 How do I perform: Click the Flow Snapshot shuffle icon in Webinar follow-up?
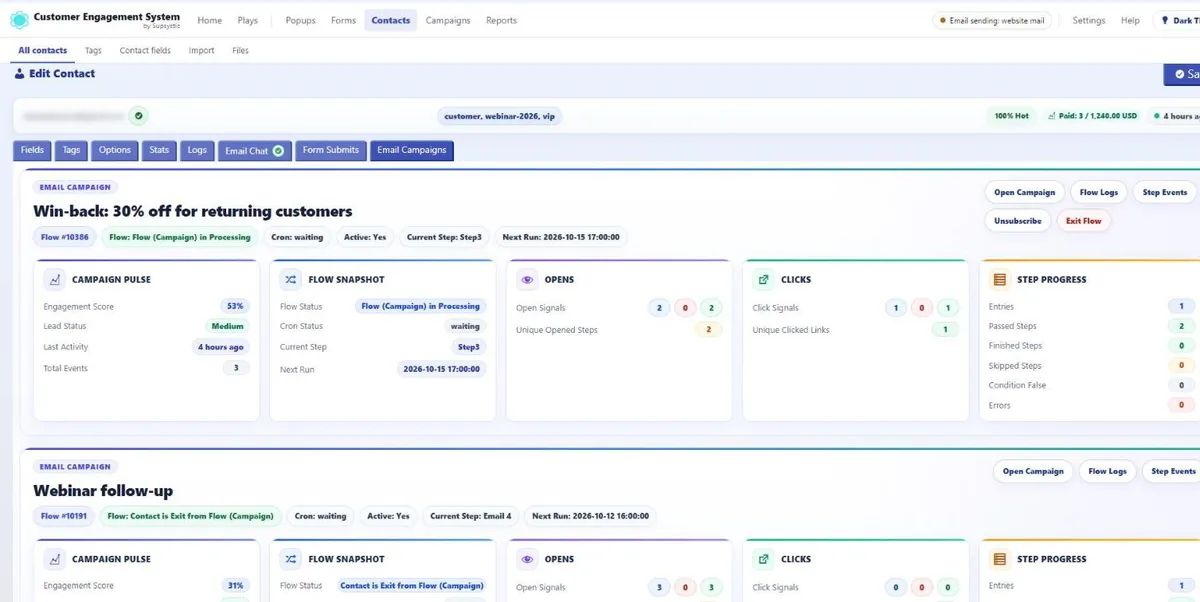point(291,559)
